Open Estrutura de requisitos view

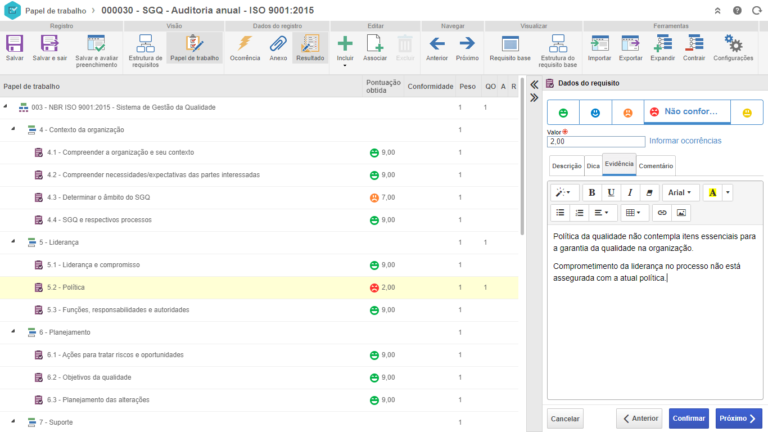[x=145, y=48]
